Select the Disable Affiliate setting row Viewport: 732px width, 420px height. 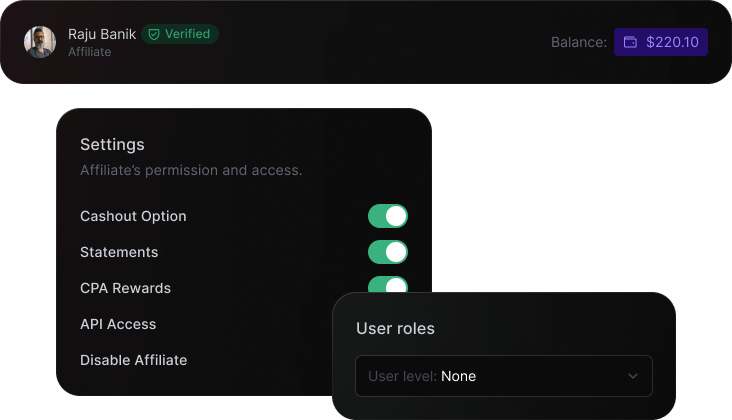click(133, 360)
